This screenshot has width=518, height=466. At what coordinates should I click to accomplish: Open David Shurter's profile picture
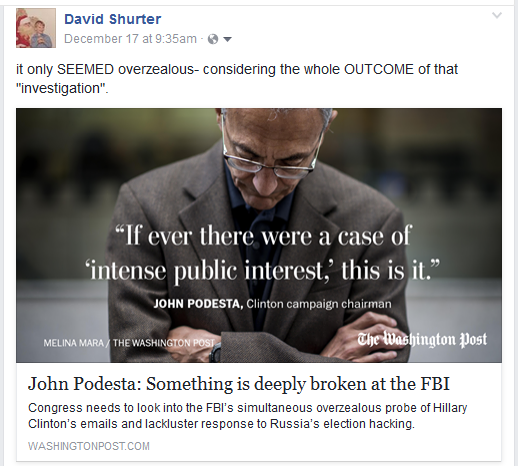[36, 28]
